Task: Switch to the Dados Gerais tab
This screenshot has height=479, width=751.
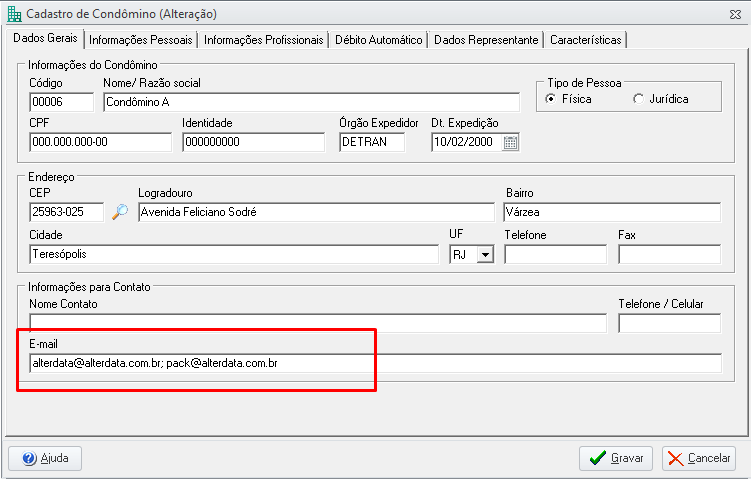Action: (45, 38)
